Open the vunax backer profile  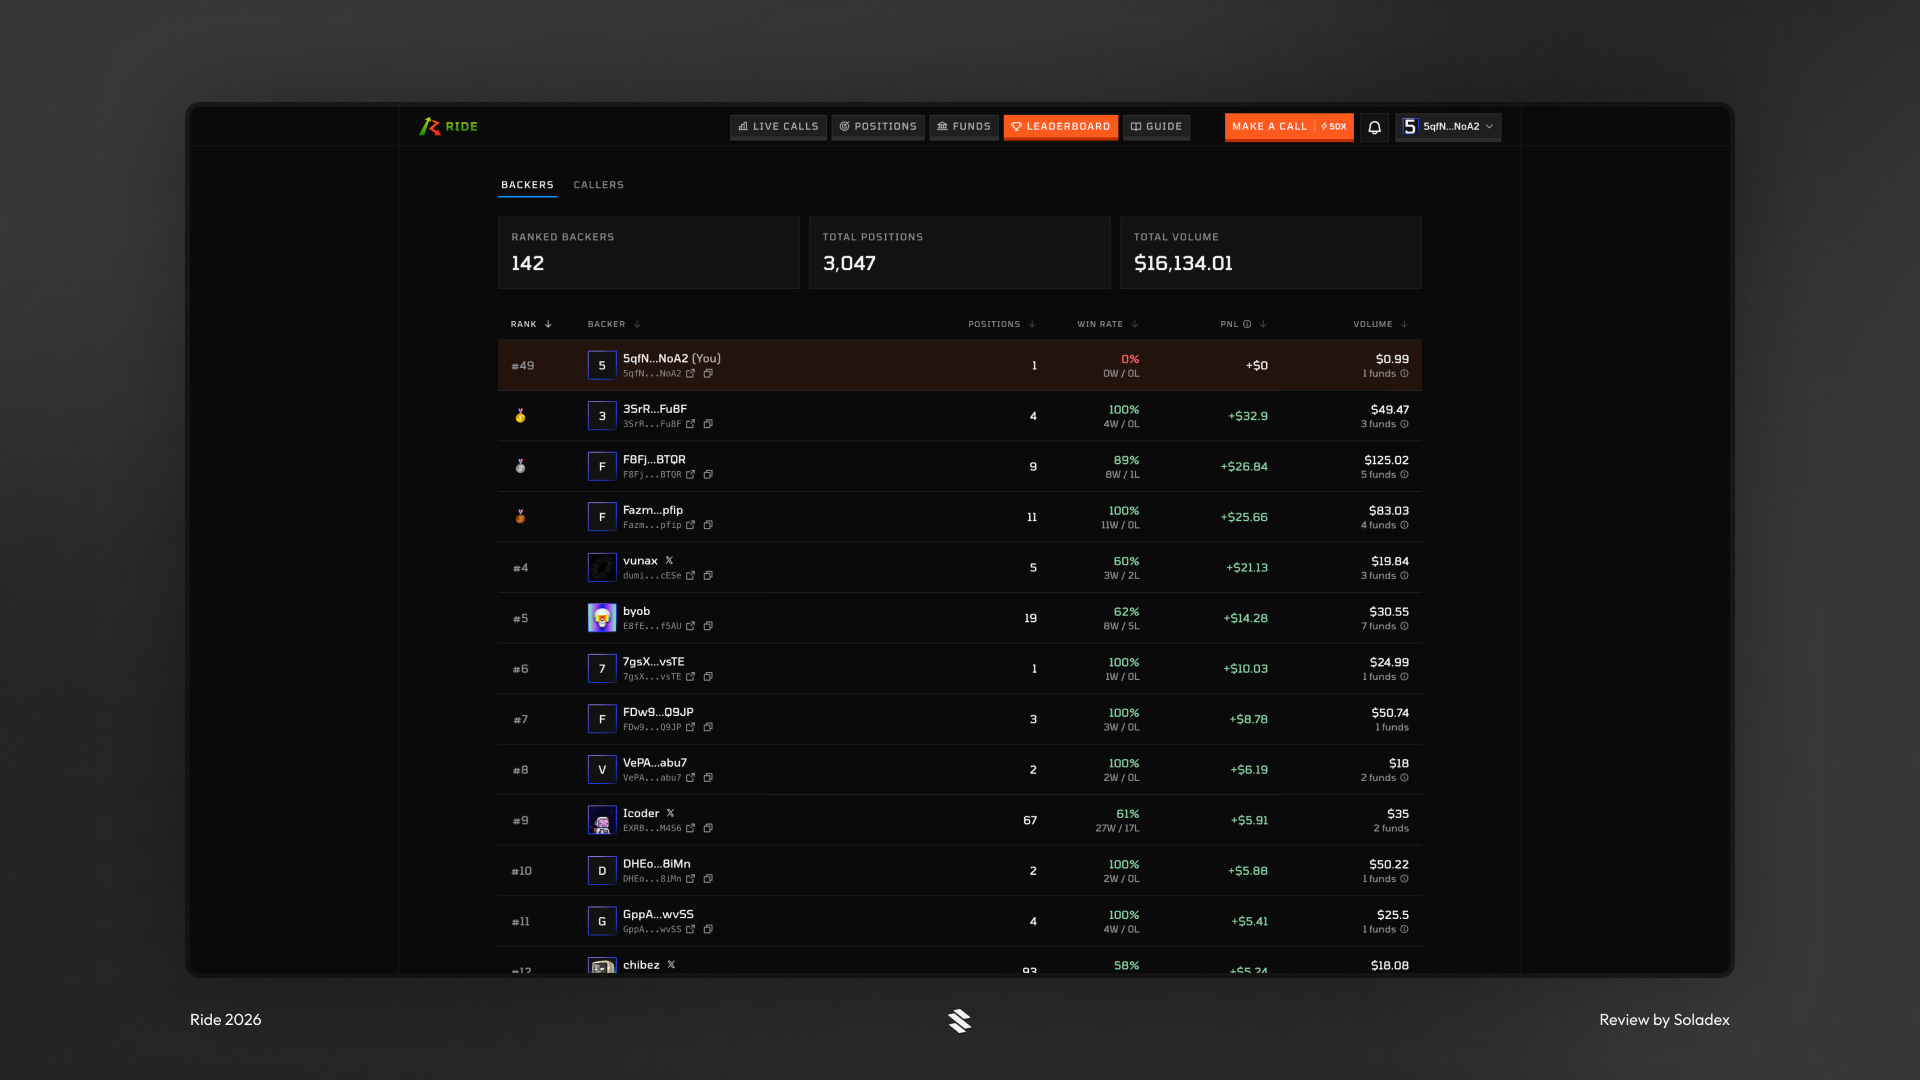pyautogui.click(x=640, y=561)
